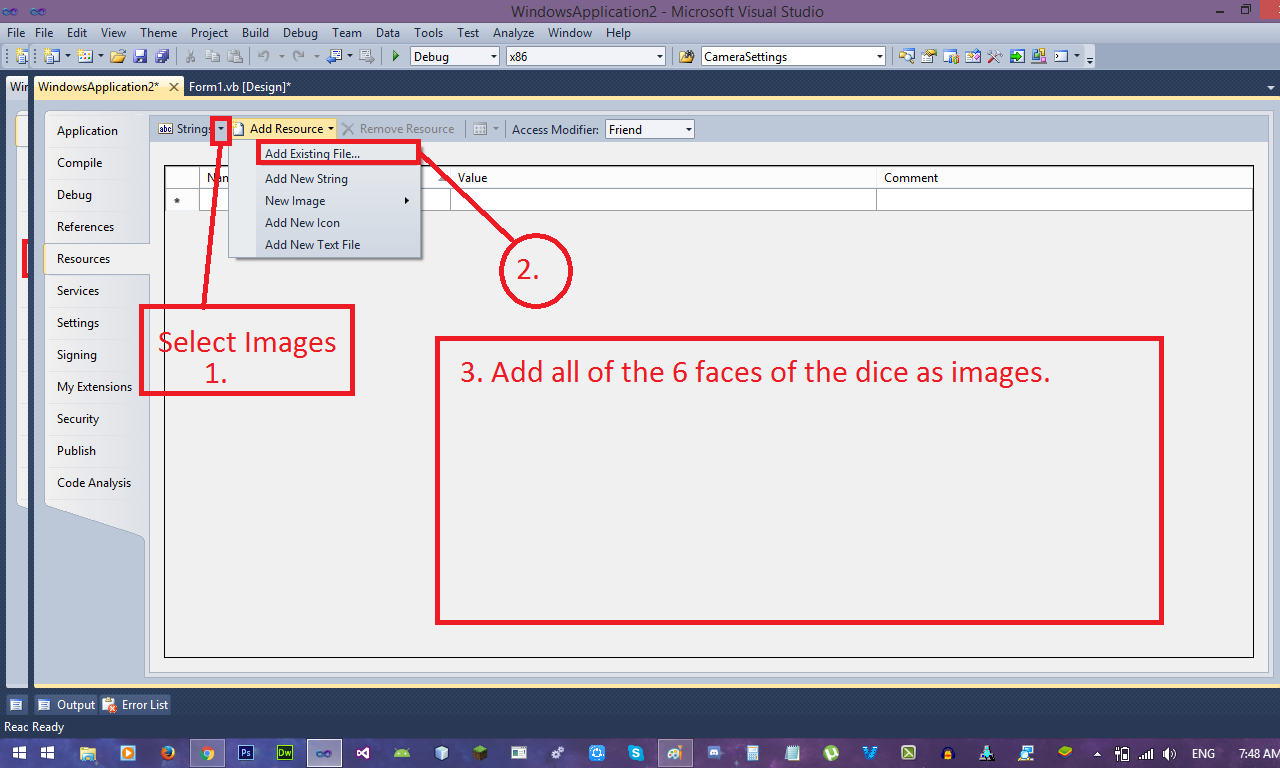1280x768 pixels.
Task: Open Google Chrome from the taskbar
Action: (x=207, y=753)
